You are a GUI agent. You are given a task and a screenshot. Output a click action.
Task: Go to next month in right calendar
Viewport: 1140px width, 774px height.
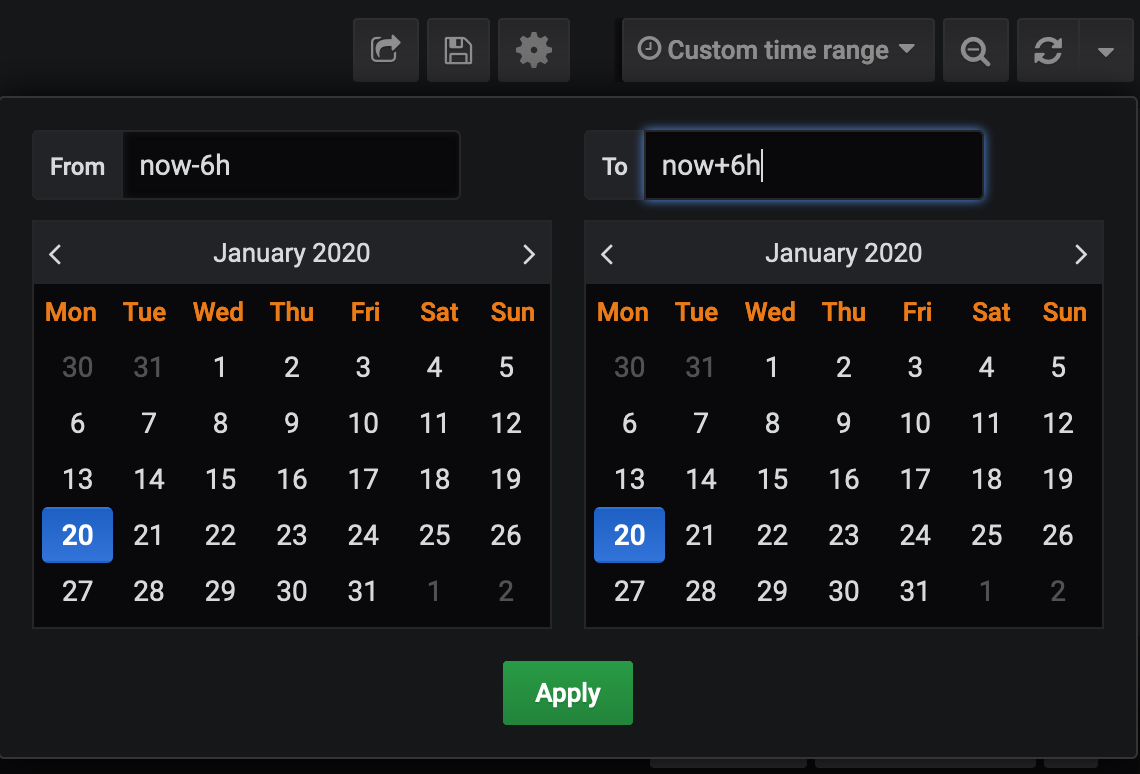pyautogui.click(x=1081, y=253)
